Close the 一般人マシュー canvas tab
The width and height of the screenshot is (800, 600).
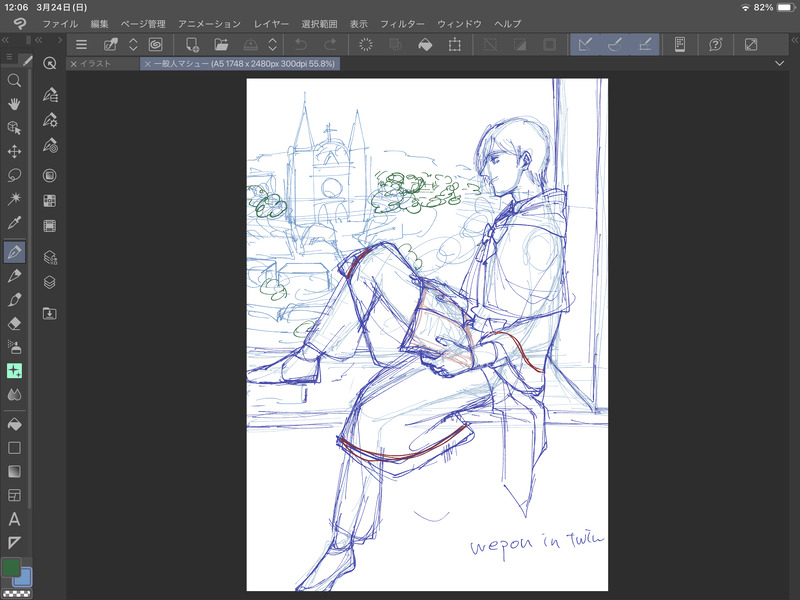click(147, 64)
